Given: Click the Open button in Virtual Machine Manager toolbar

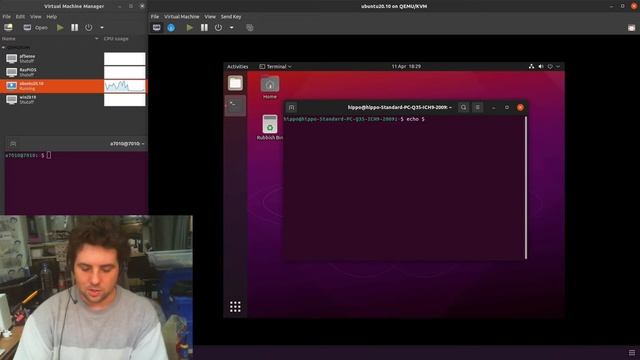Looking at the screenshot, I should (x=36, y=28).
